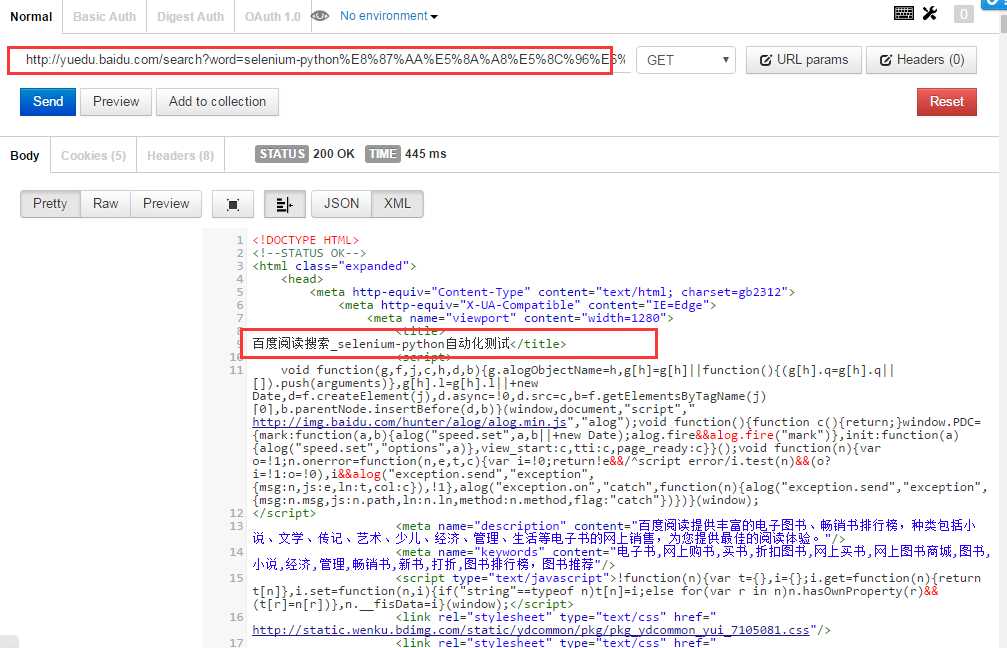The width and height of the screenshot is (1007, 648).
Task: Select the Pretty view mode
Action: click(x=50, y=204)
